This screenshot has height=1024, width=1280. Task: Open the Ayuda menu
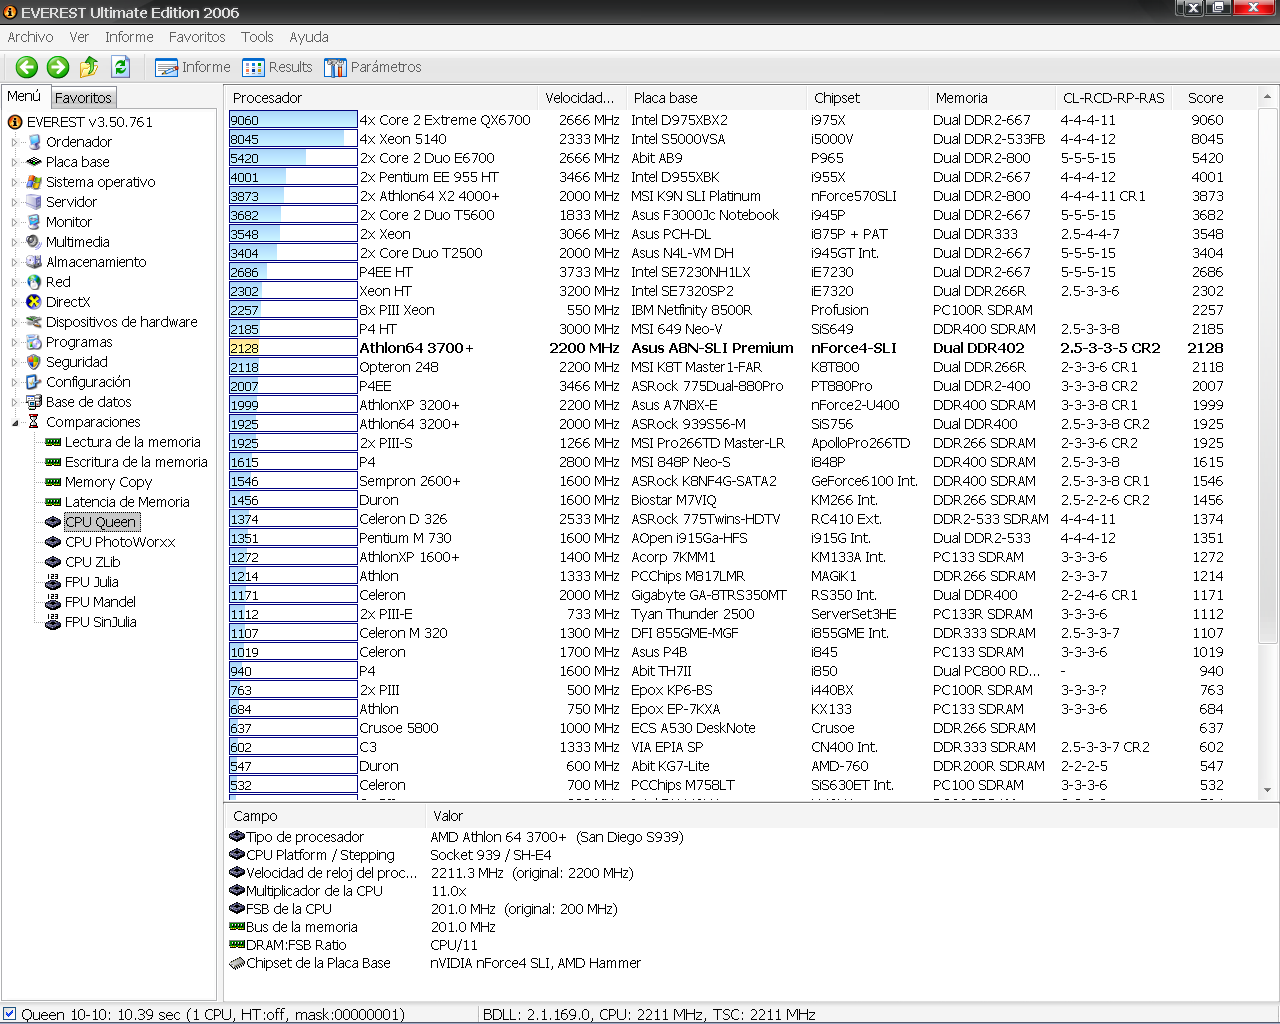coord(309,37)
